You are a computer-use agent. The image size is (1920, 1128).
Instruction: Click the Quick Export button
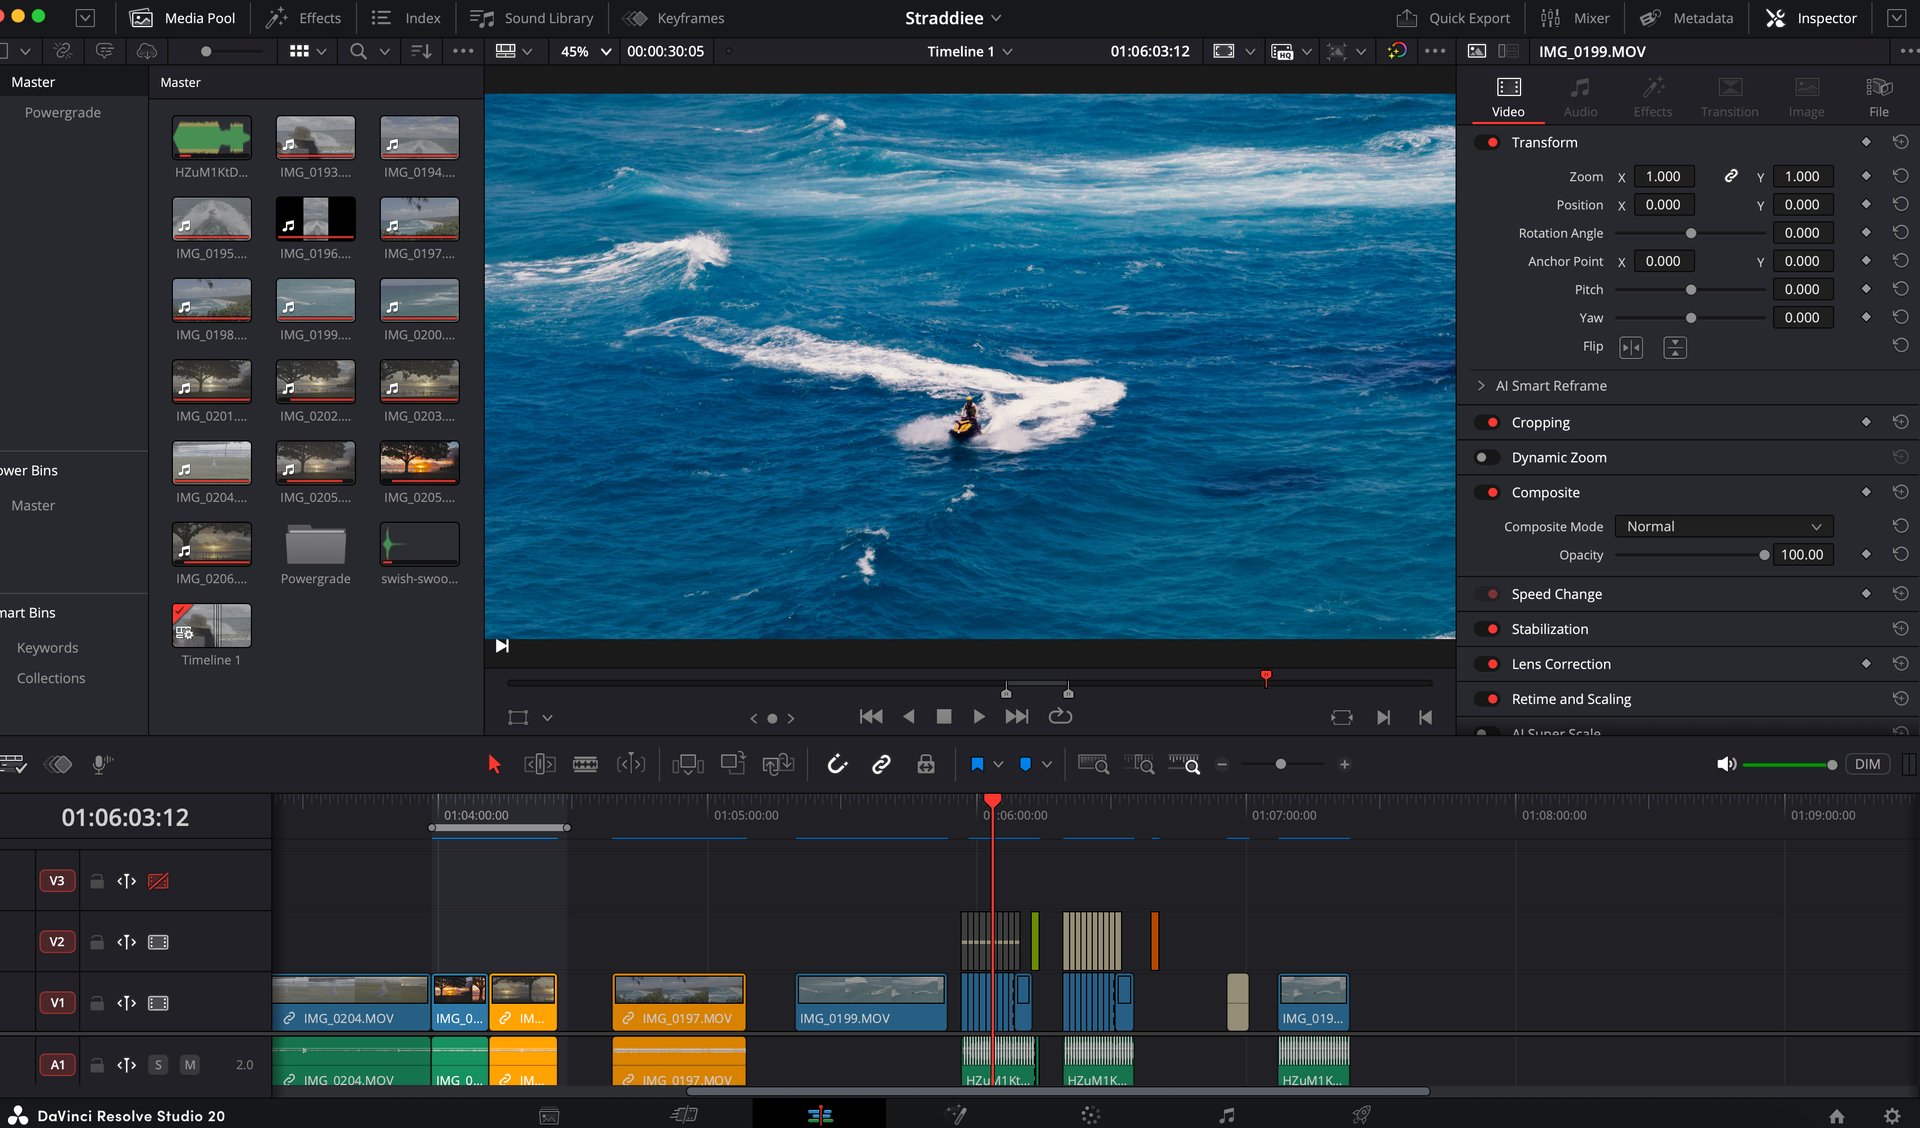(1453, 18)
